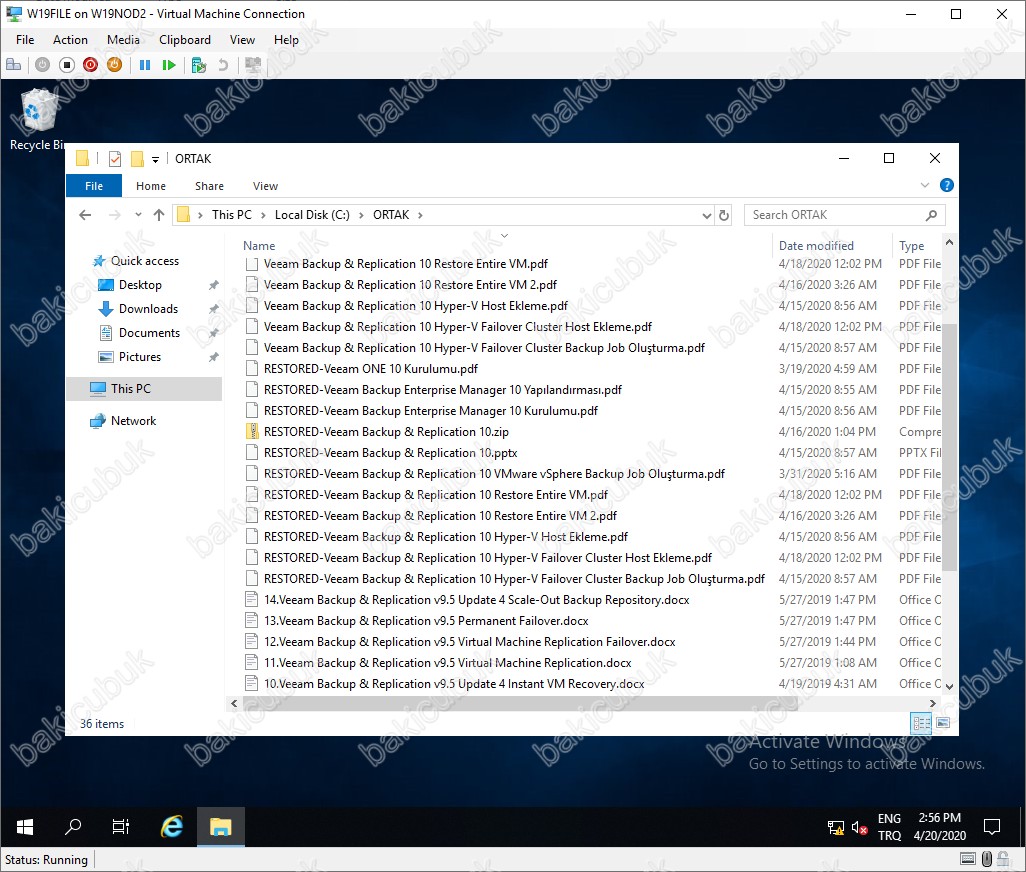Open Pictures in the navigation pane
The image size is (1026, 872).
(139, 357)
